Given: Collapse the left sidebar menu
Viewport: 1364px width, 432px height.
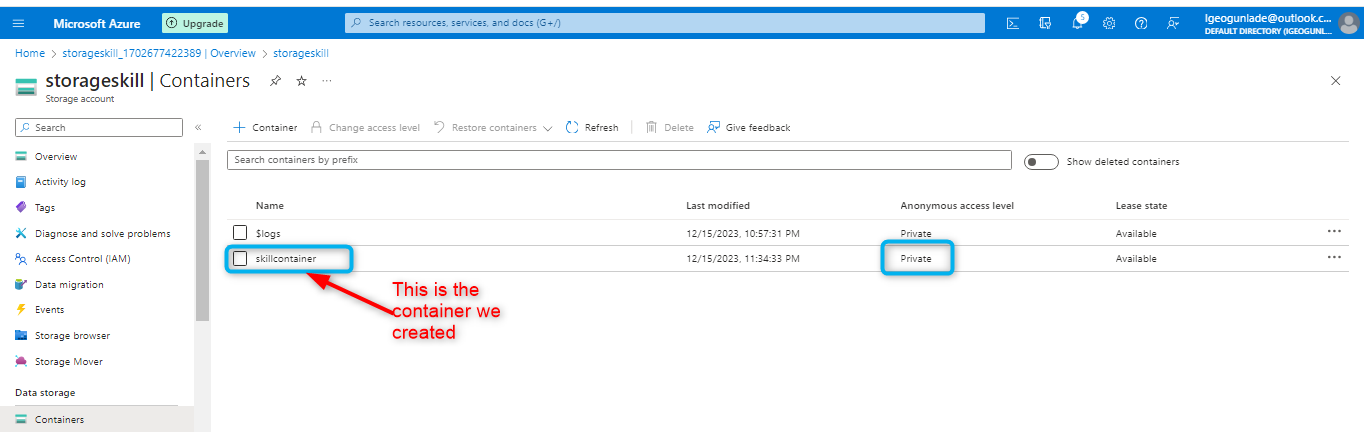Looking at the screenshot, I should [198, 127].
